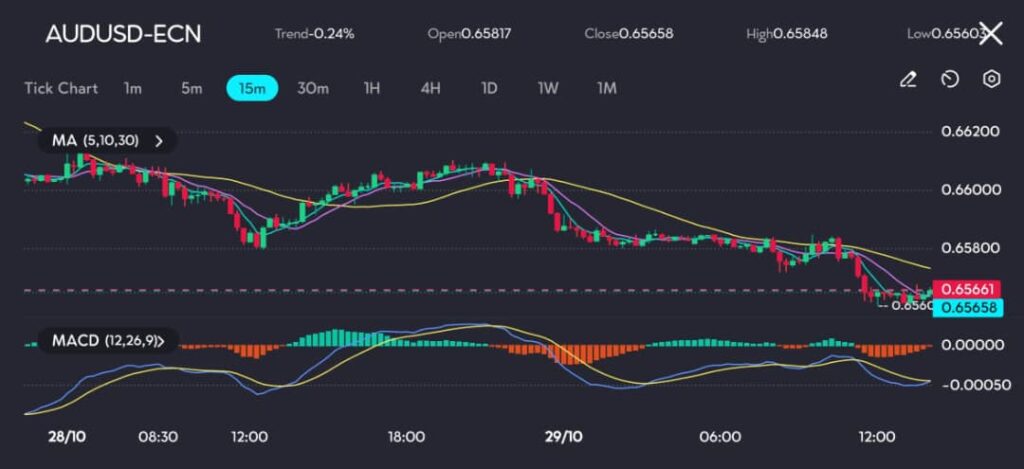Switch to Tick Chart view
The height and width of the screenshot is (469, 1024).
pyautogui.click(x=61, y=88)
